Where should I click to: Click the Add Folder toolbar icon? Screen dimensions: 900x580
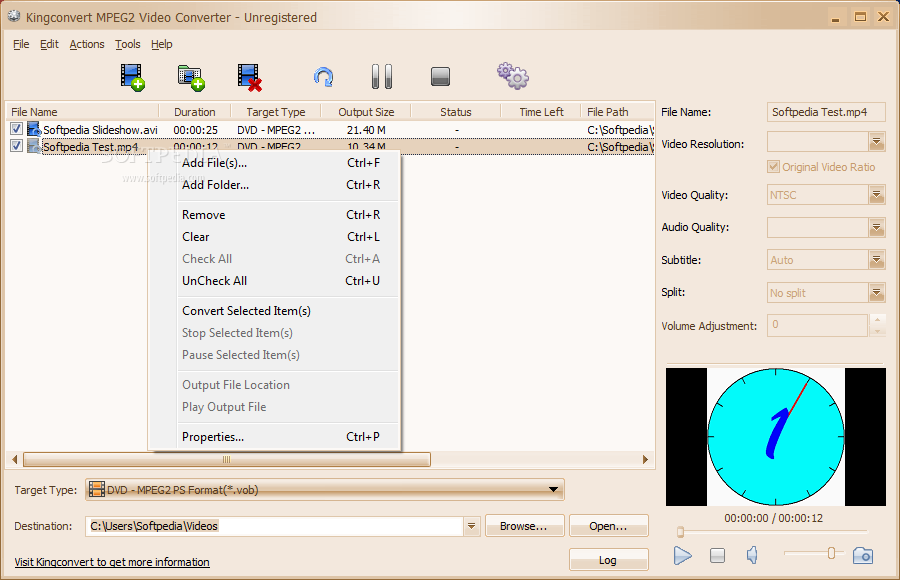[x=191, y=78]
